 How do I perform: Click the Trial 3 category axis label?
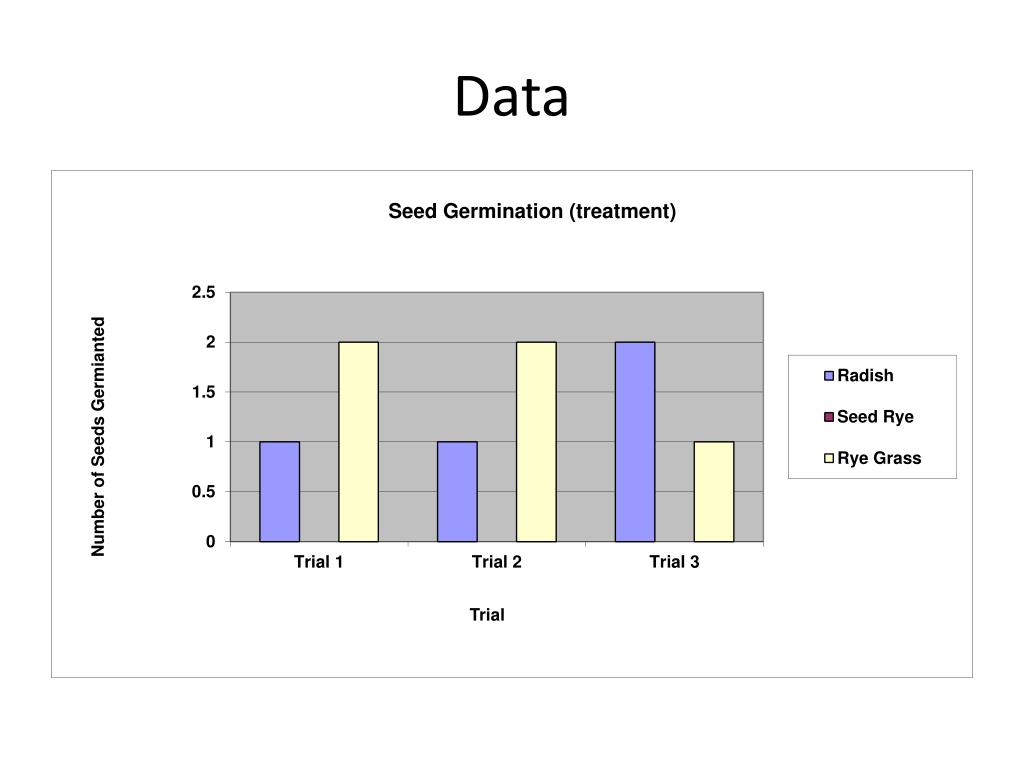click(x=675, y=562)
